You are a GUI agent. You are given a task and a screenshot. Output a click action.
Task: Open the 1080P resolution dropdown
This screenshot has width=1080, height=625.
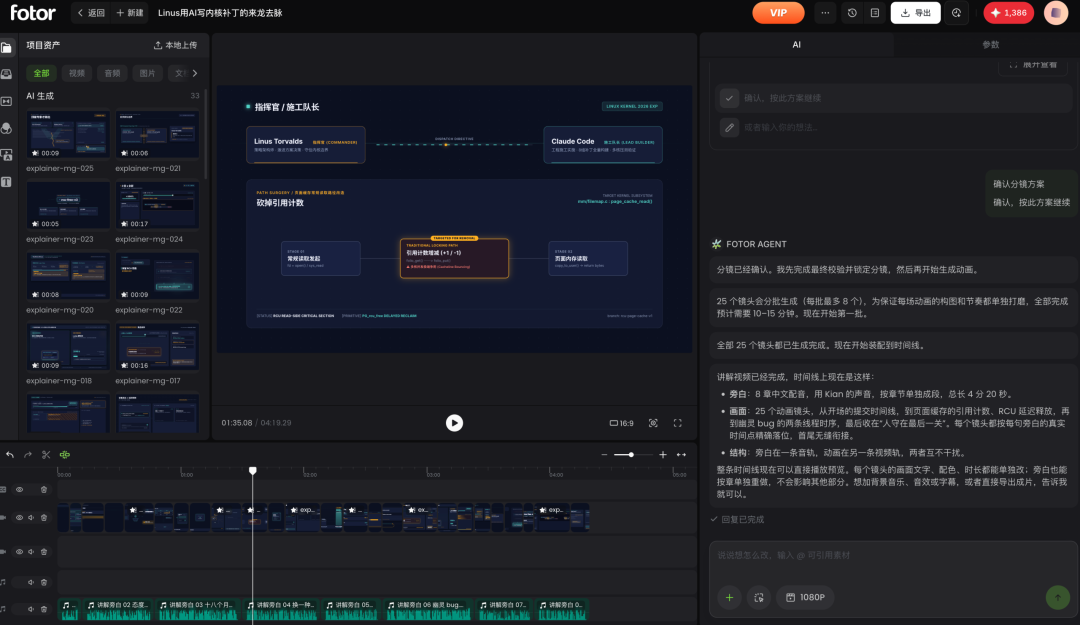coord(805,597)
